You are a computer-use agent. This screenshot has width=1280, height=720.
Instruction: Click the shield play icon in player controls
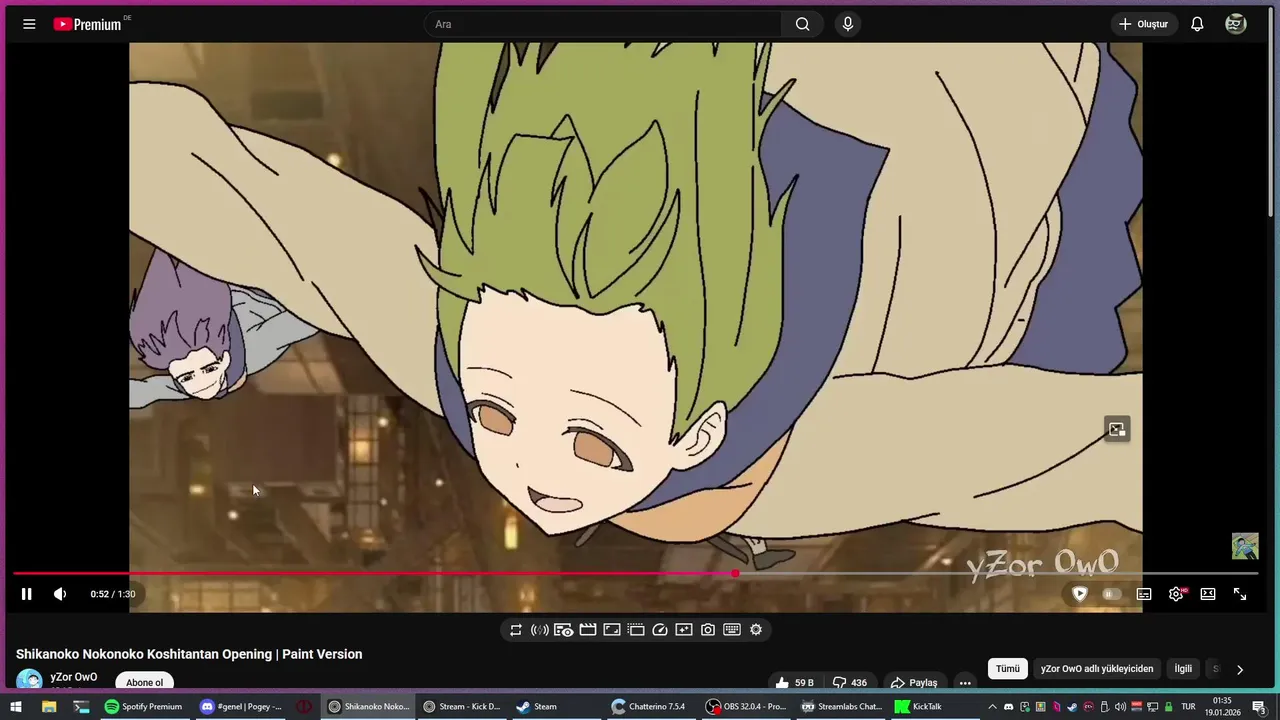point(1079,594)
